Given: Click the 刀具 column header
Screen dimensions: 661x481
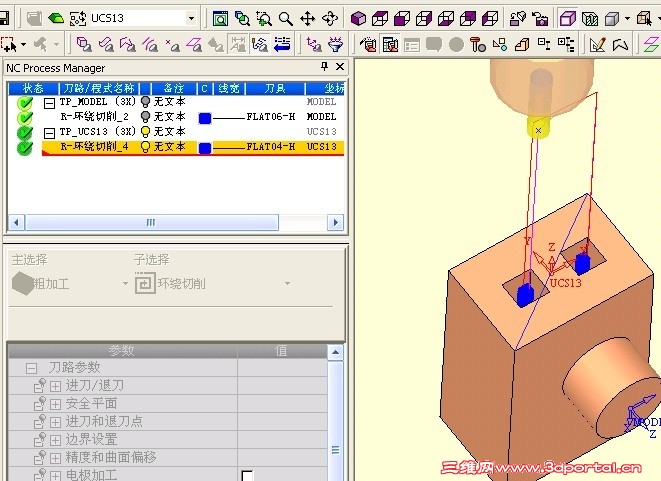Looking at the screenshot, I should tap(275, 88).
